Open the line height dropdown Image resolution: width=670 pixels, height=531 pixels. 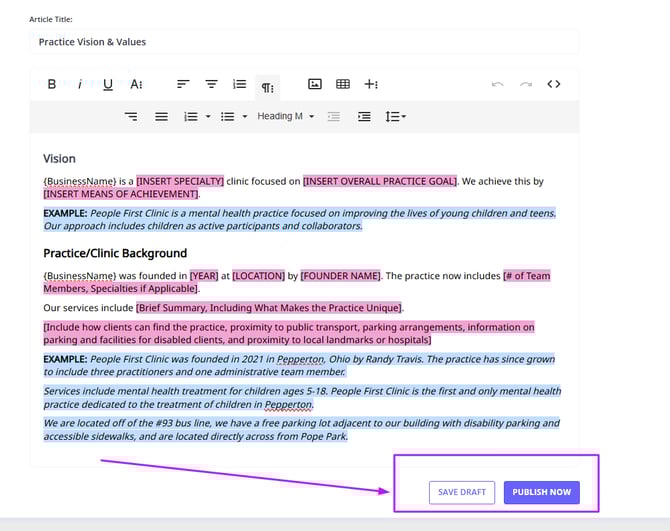(396, 117)
